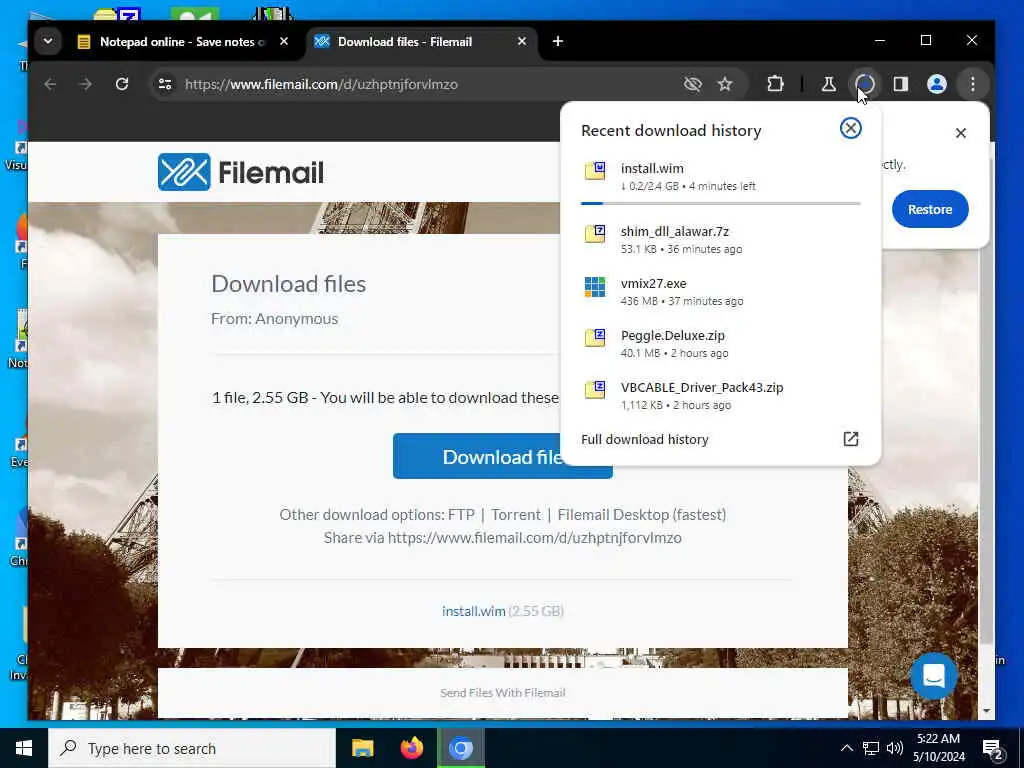Screen dimensions: 1024x768
Task: Open Full download history
Action: click(645, 440)
